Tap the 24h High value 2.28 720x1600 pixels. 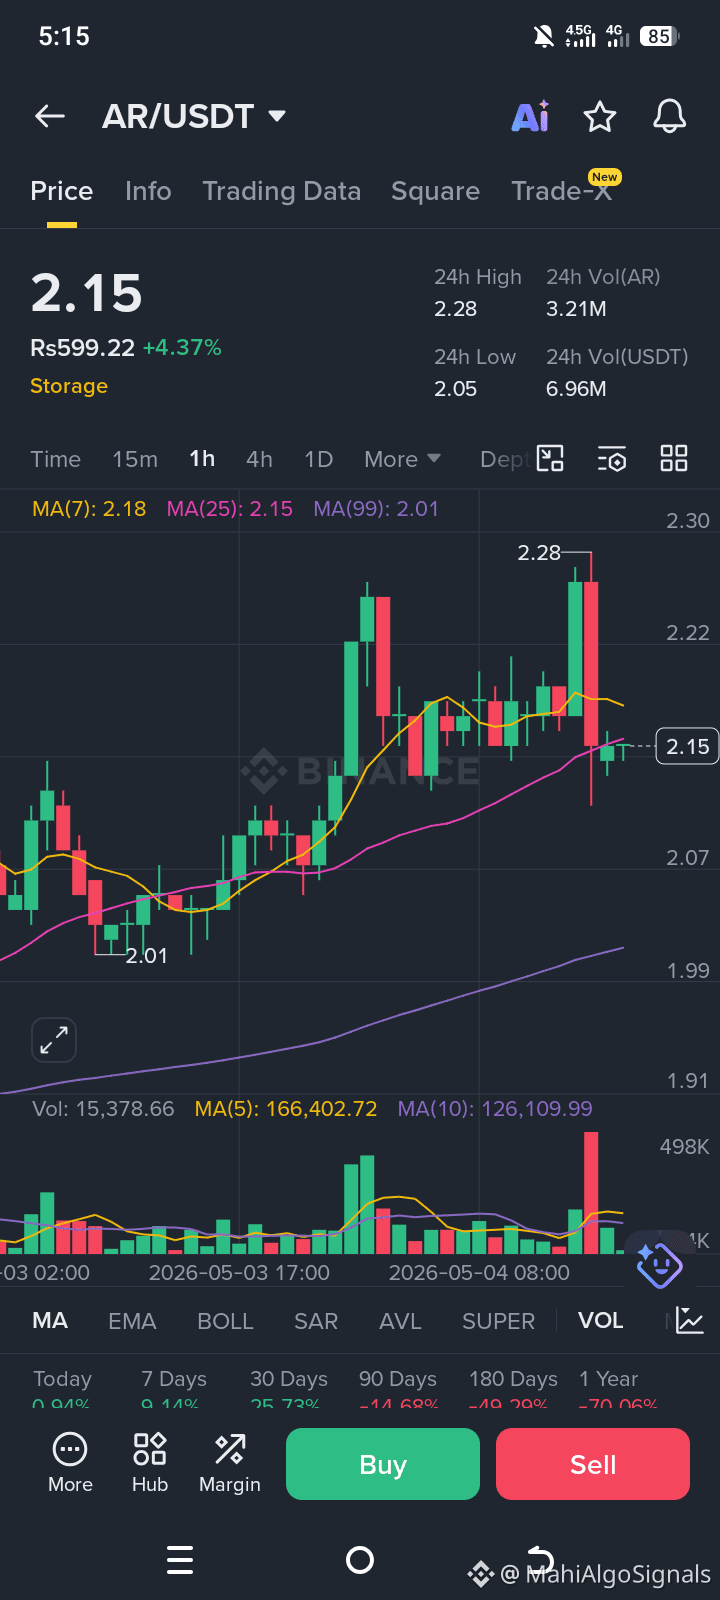pyautogui.click(x=455, y=309)
